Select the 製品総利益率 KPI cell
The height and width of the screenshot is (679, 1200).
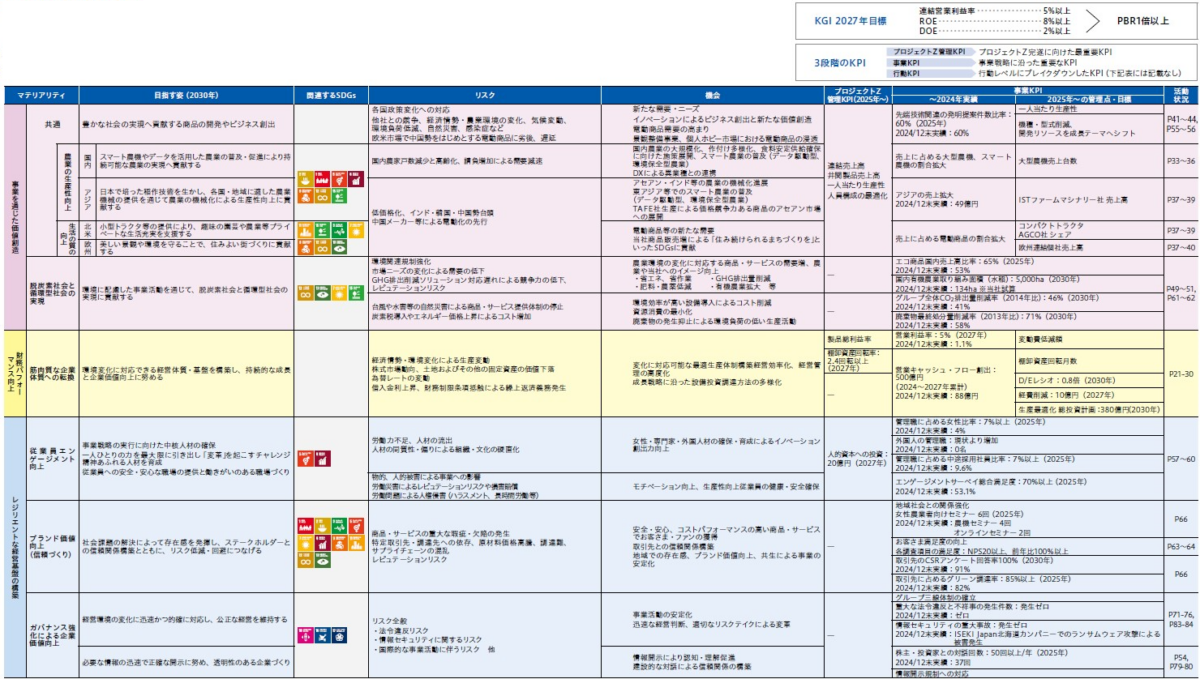click(x=858, y=338)
